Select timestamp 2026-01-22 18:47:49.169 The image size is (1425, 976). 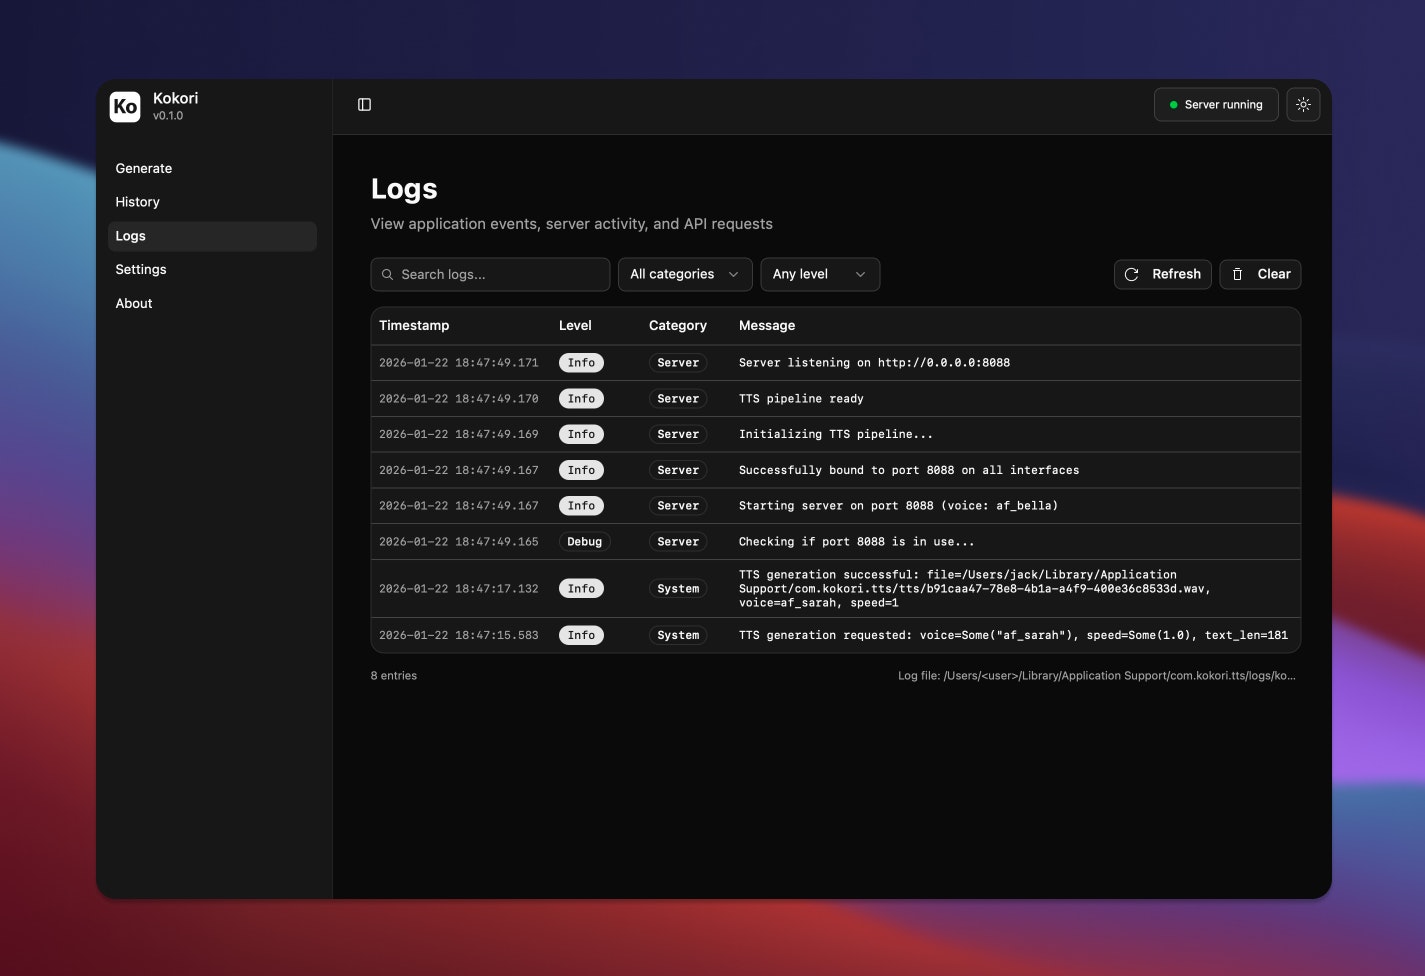click(x=459, y=435)
